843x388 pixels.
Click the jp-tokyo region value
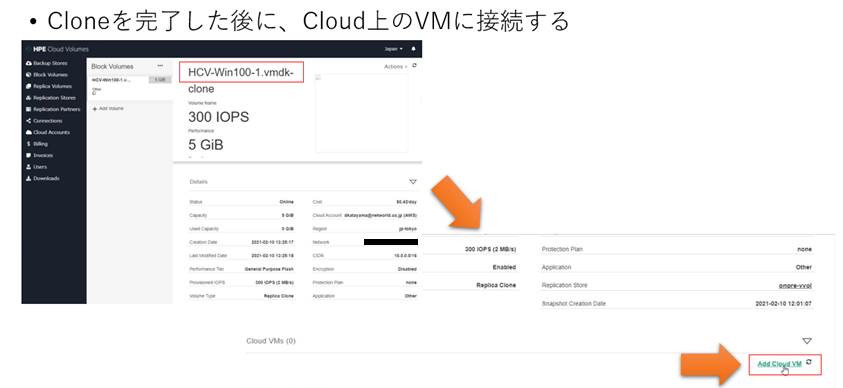[x=407, y=229]
